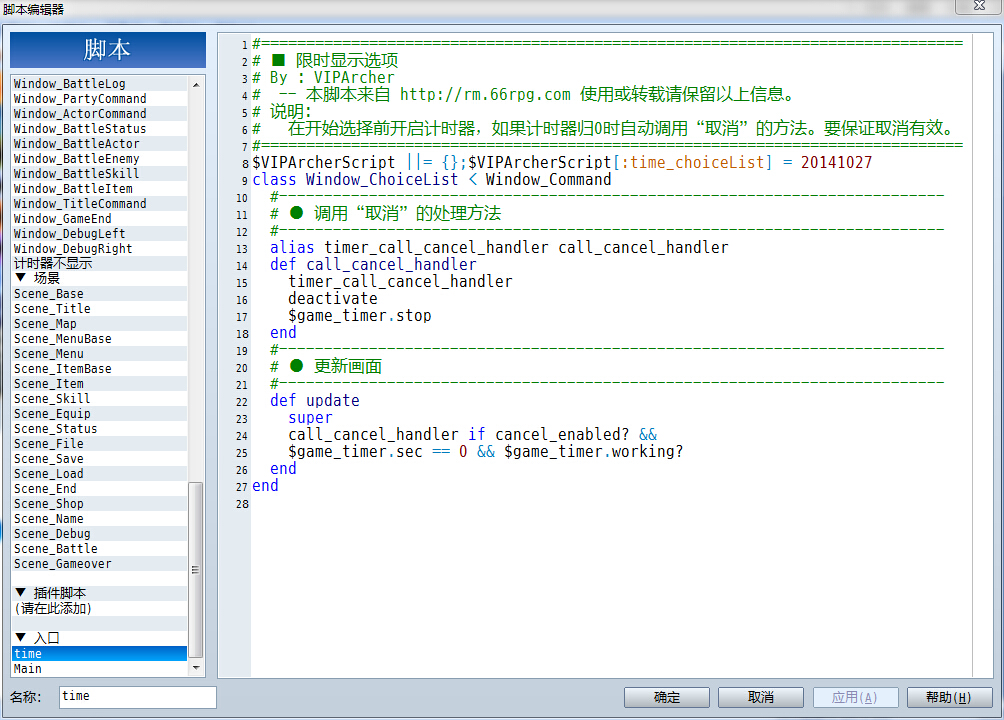Select the 插件脚本 section header
This screenshot has height=720, width=1004.
tap(99, 593)
